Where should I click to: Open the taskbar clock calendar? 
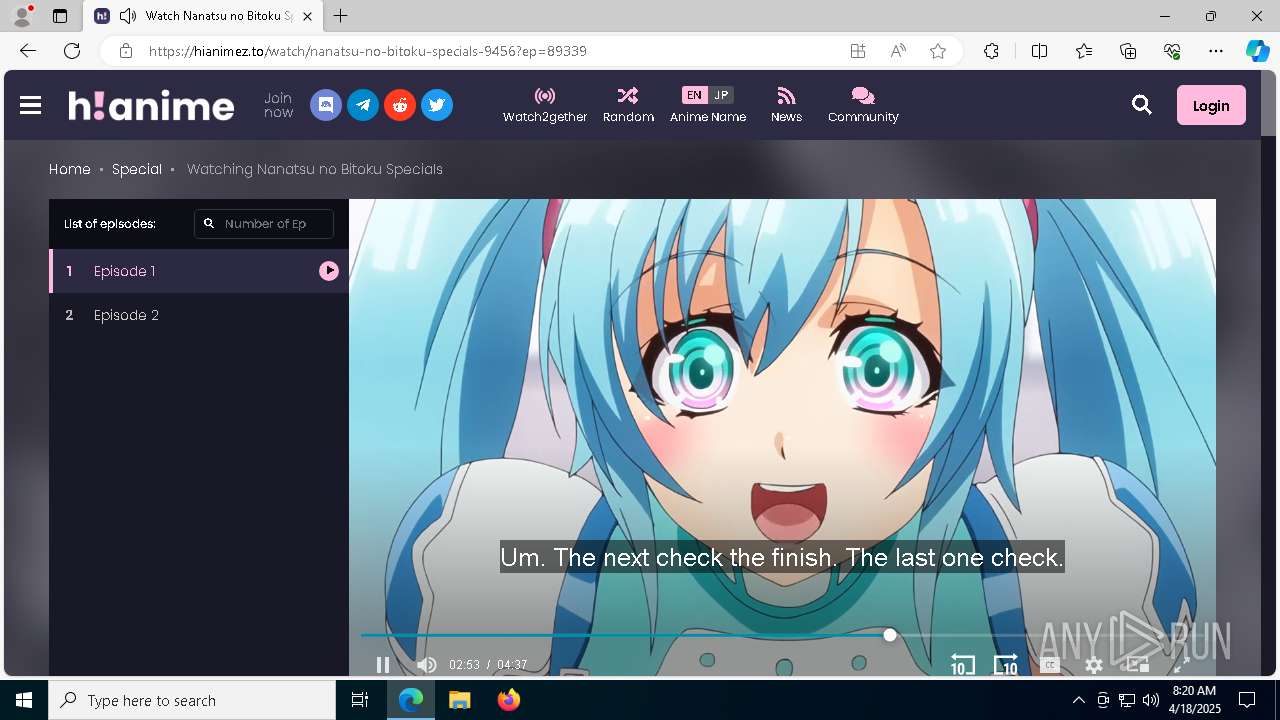[1194, 700]
